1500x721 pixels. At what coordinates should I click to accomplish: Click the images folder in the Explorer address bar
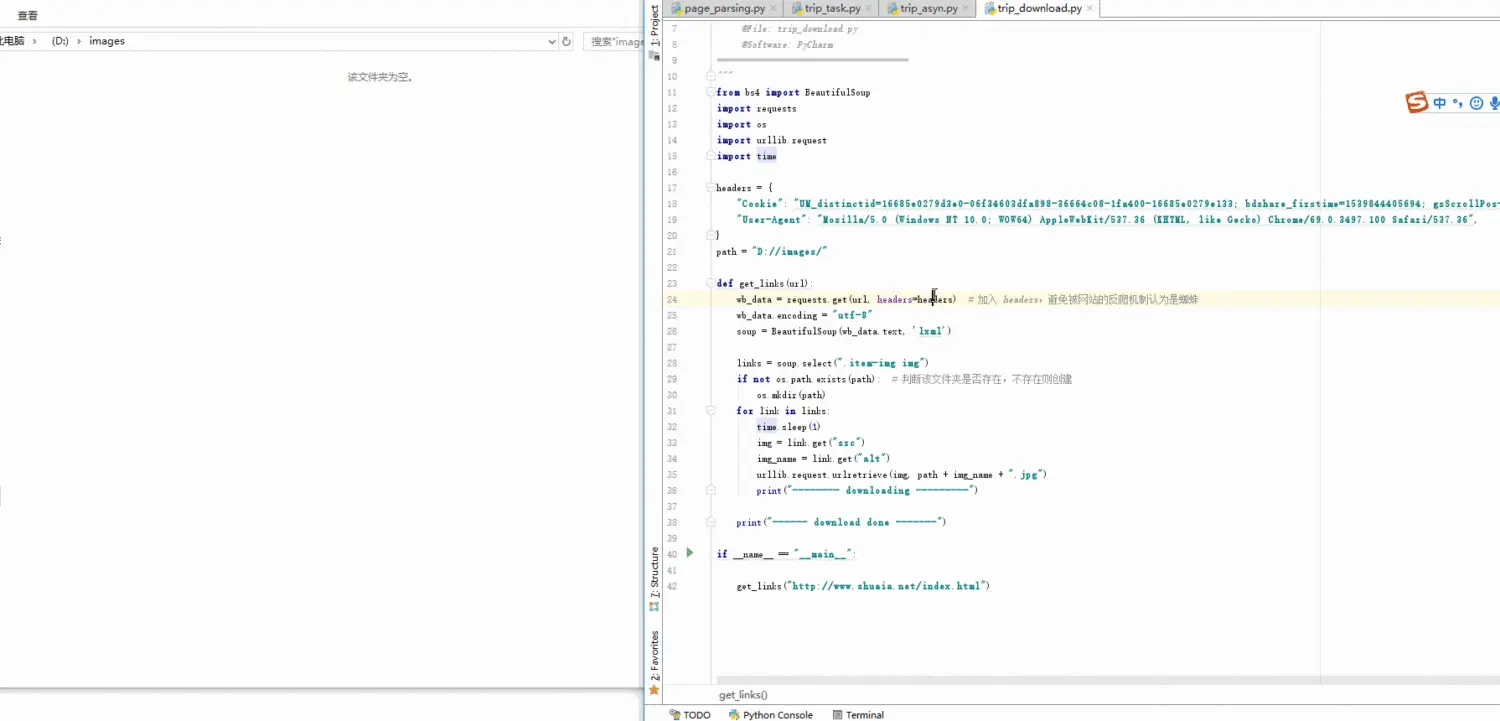(107, 41)
